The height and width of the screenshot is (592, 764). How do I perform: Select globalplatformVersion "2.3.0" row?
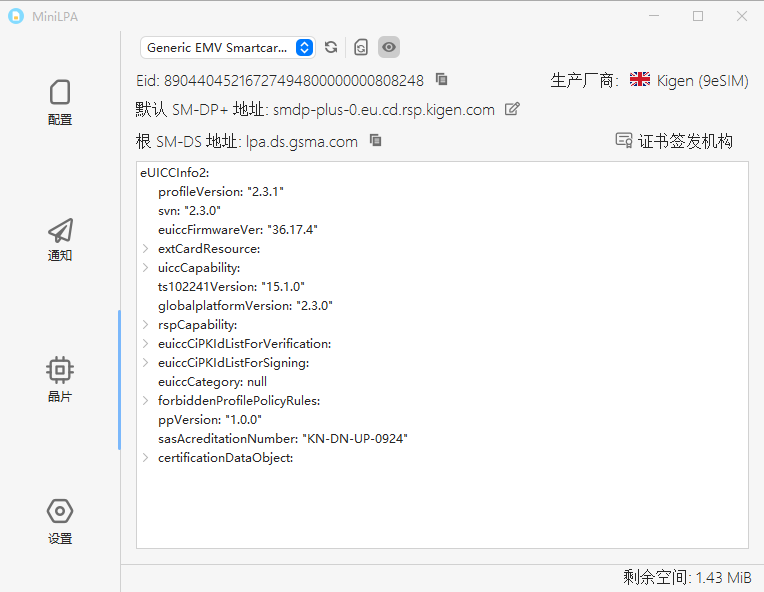coord(245,306)
